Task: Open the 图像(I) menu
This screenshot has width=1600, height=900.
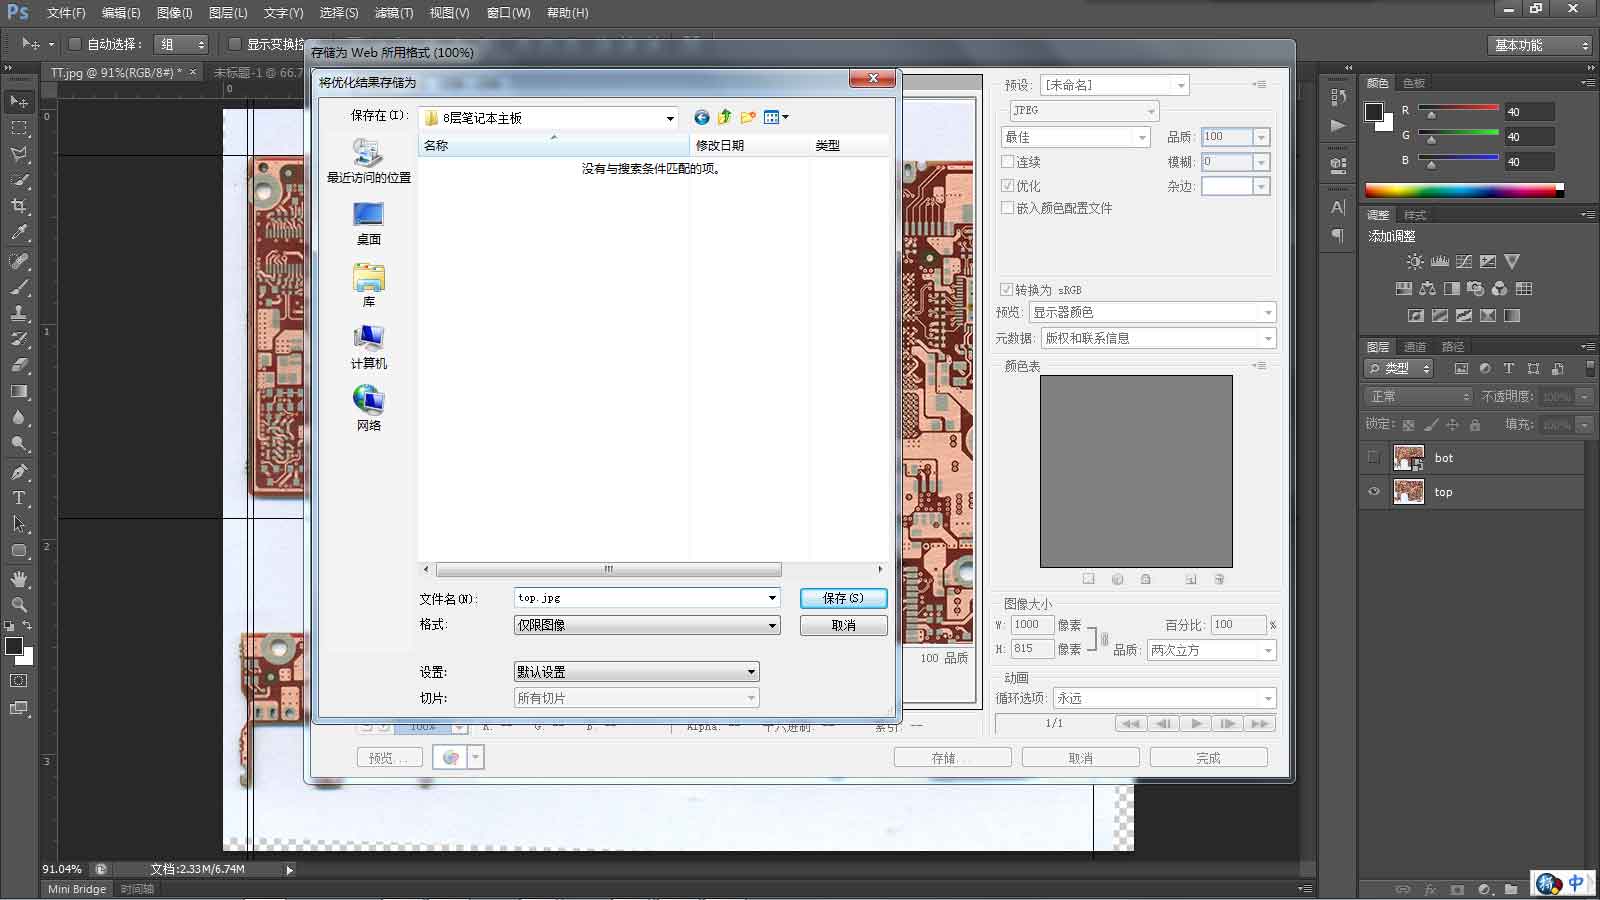Action: (x=174, y=13)
